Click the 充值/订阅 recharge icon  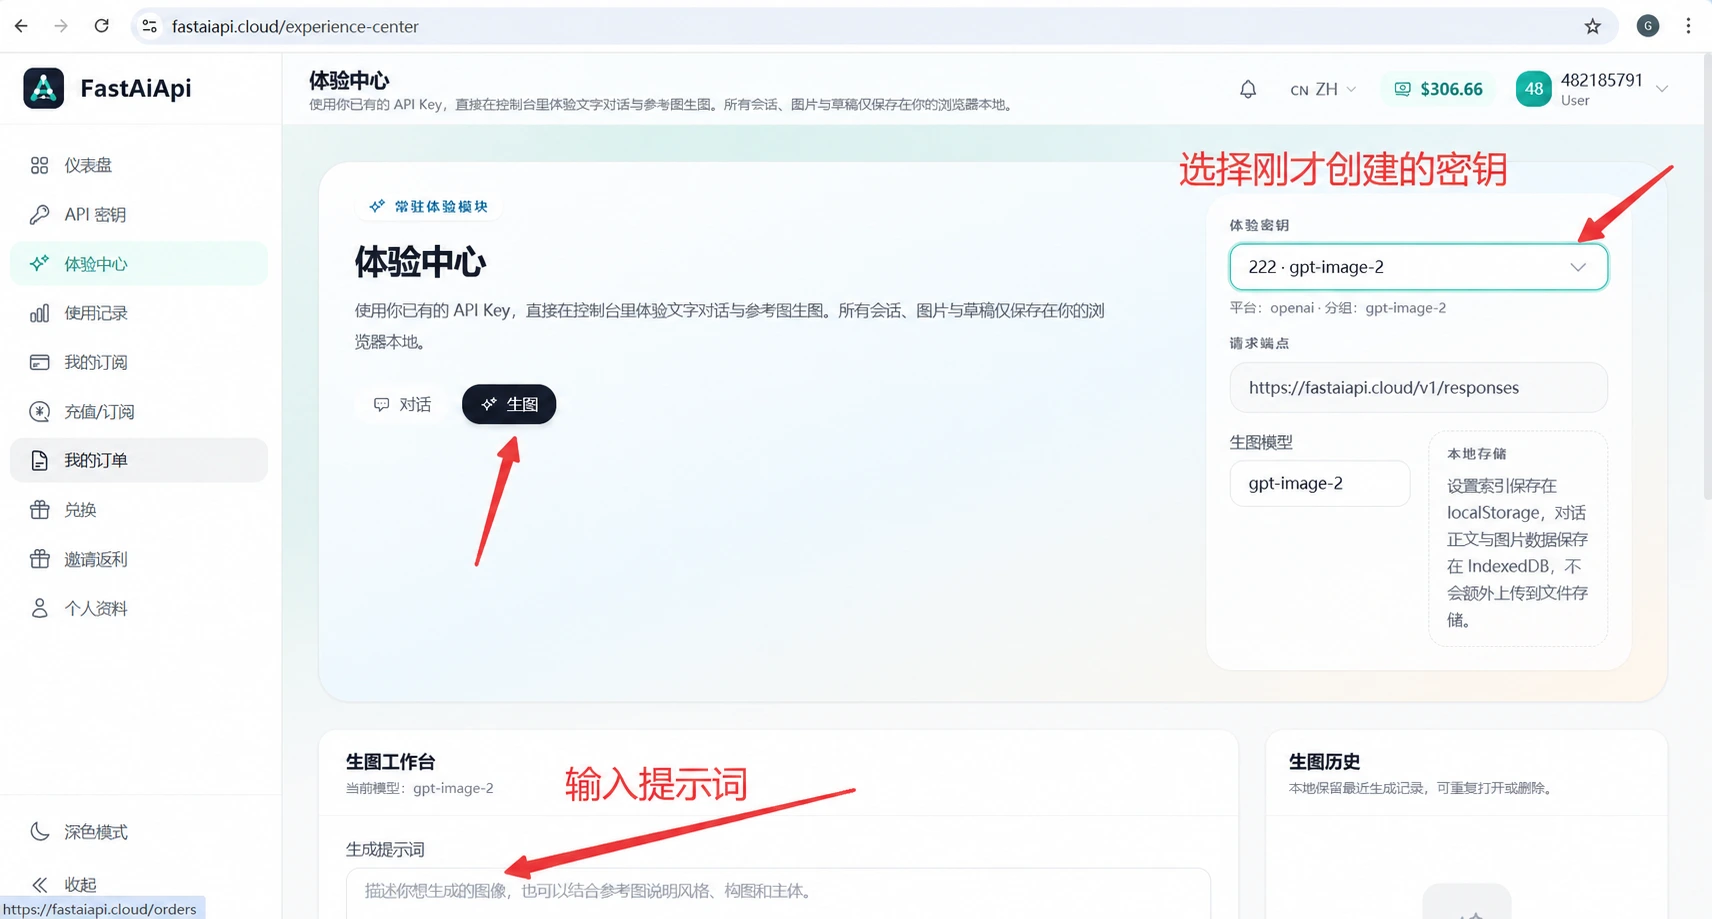[39, 411]
